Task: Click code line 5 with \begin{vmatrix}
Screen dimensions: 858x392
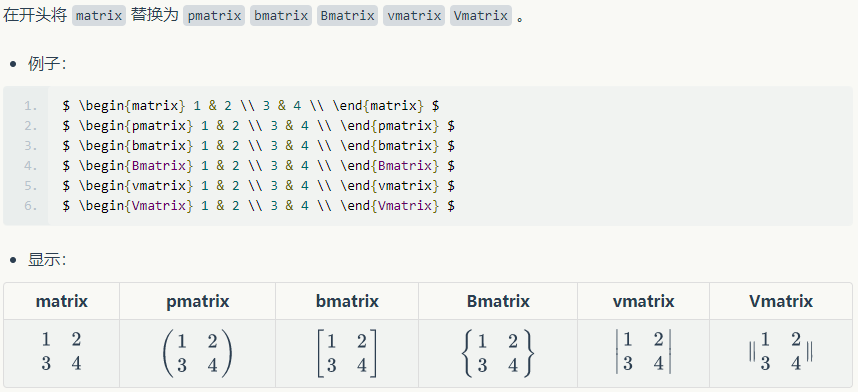Action: click(259, 186)
